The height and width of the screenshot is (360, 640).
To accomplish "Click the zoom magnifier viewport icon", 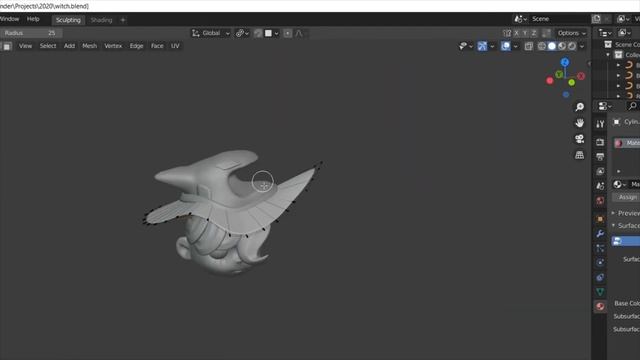I will pos(580,107).
